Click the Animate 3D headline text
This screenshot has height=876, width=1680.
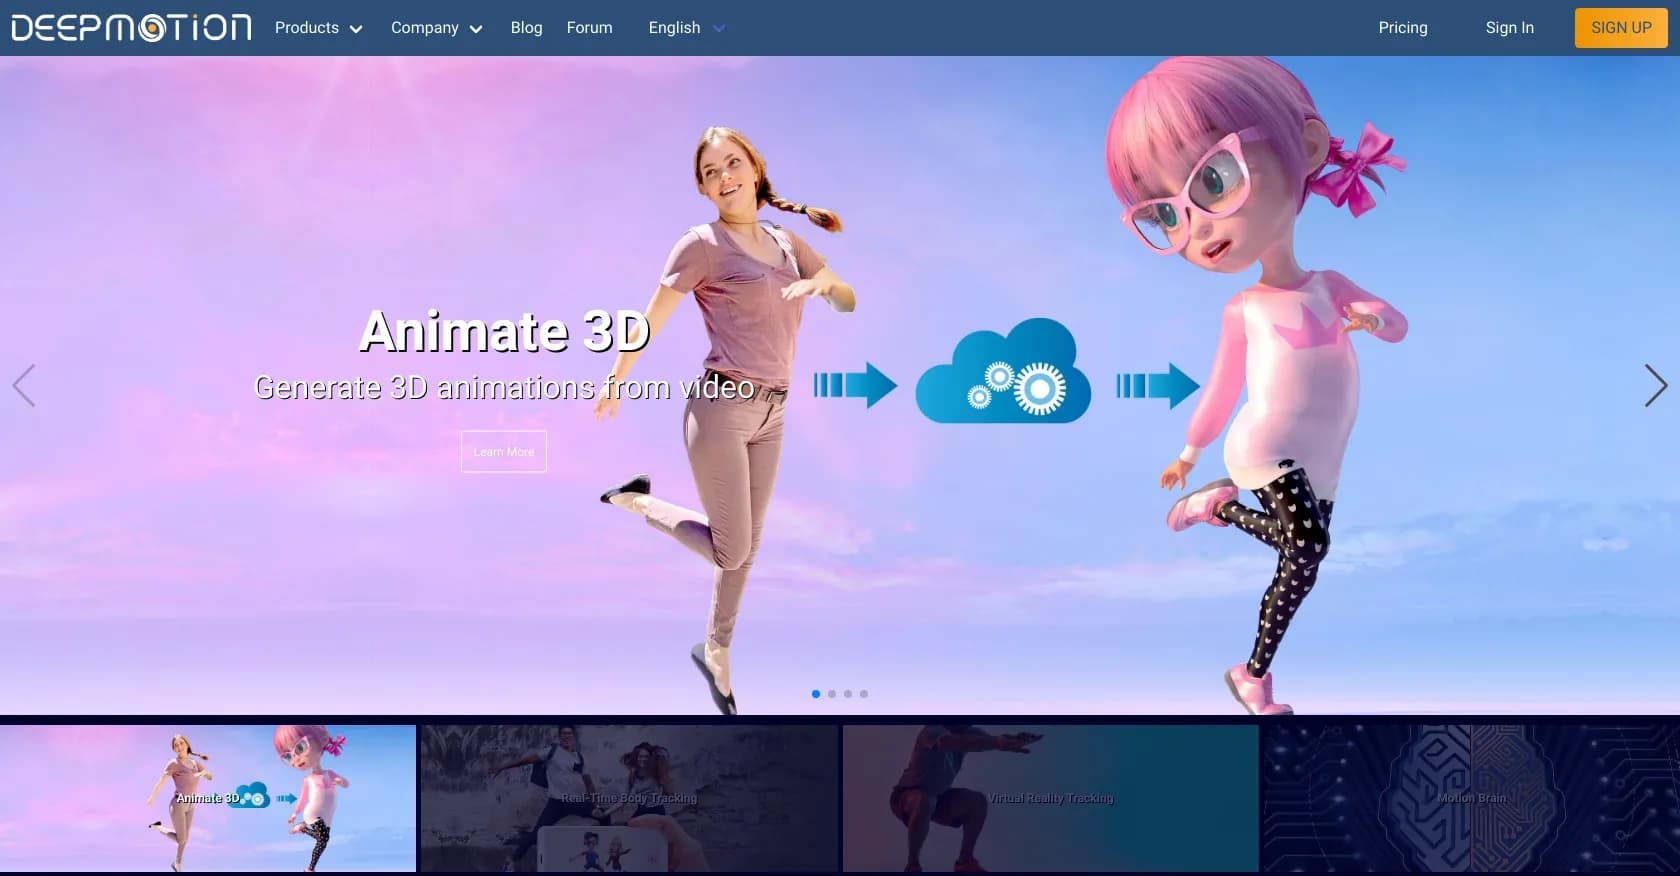tap(504, 331)
